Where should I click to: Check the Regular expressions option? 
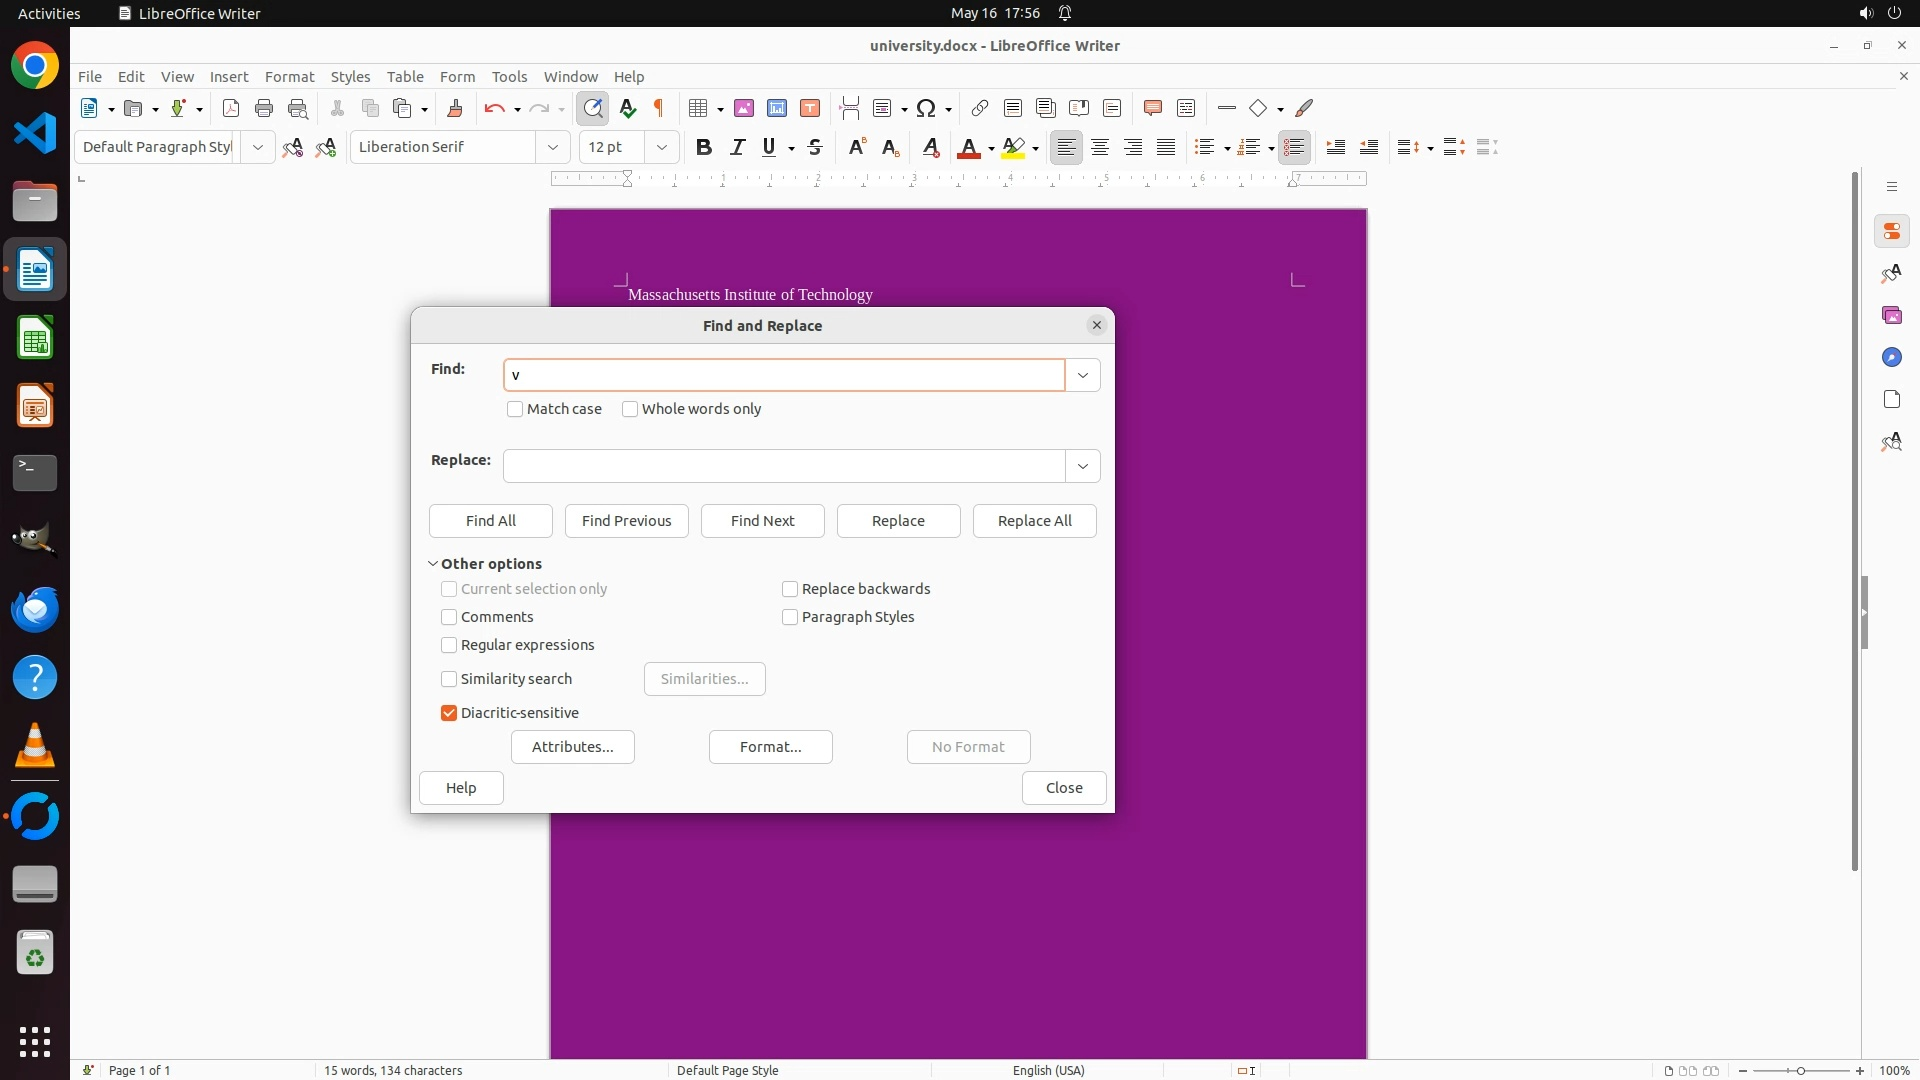[449, 645]
